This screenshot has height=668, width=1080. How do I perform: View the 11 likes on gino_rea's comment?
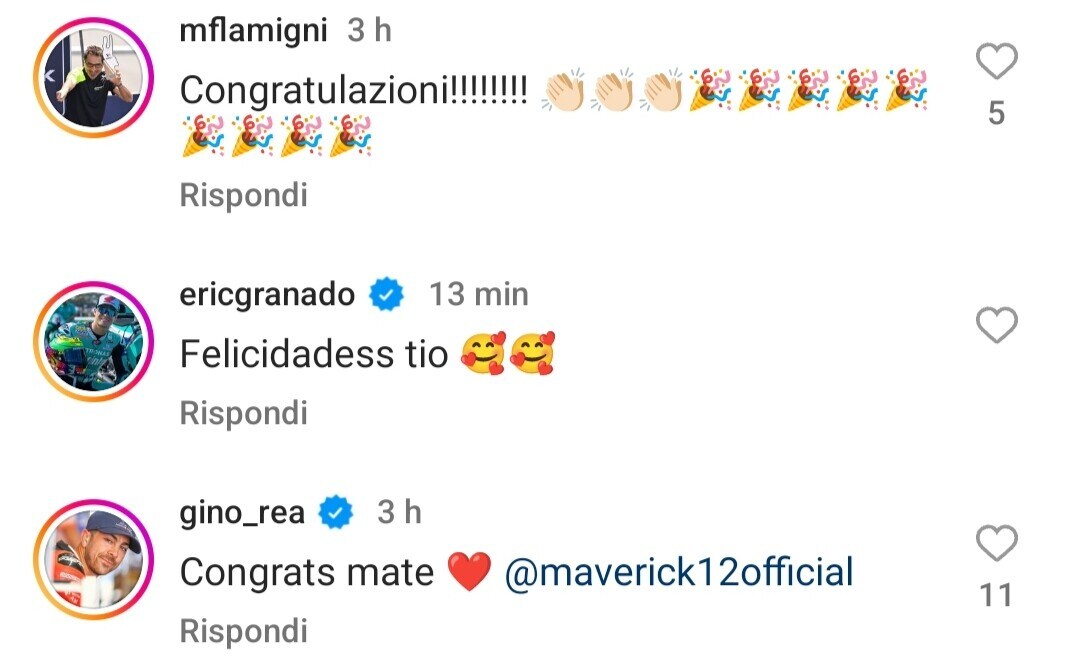[995, 596]
